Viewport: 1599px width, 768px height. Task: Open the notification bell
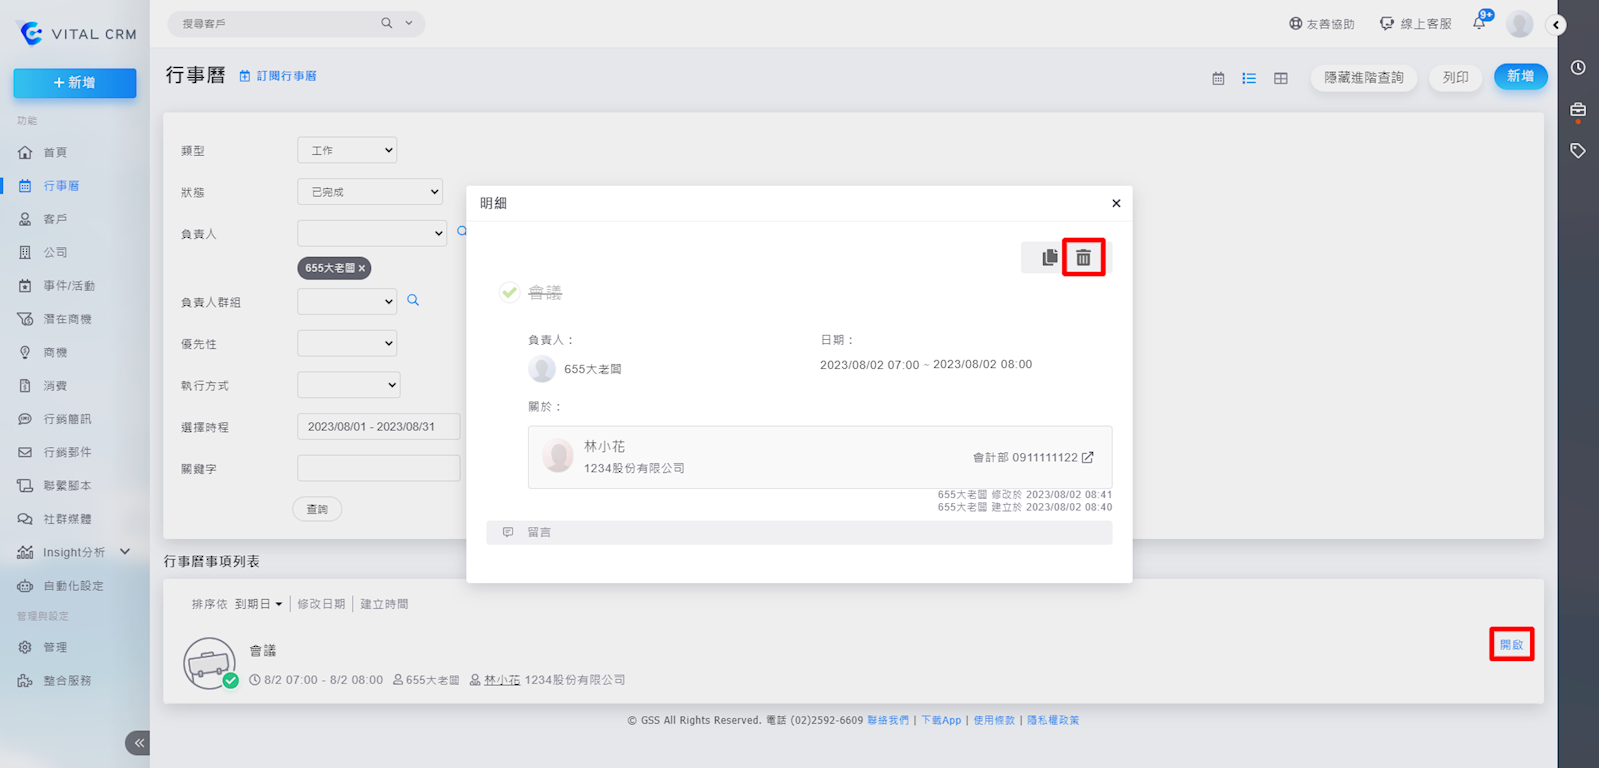(1479, 23)
